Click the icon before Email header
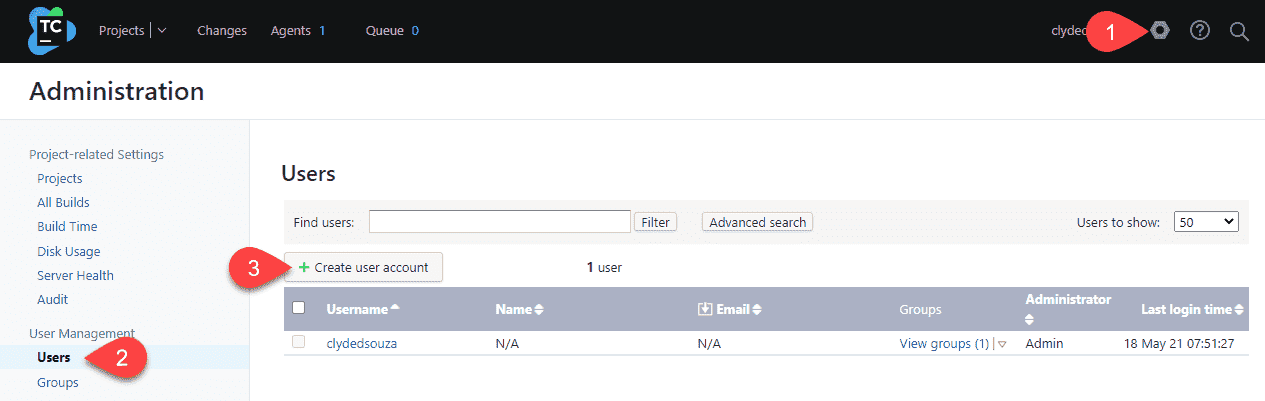The width and height of the screenshot is (1265, 401). tap(705, 310)
